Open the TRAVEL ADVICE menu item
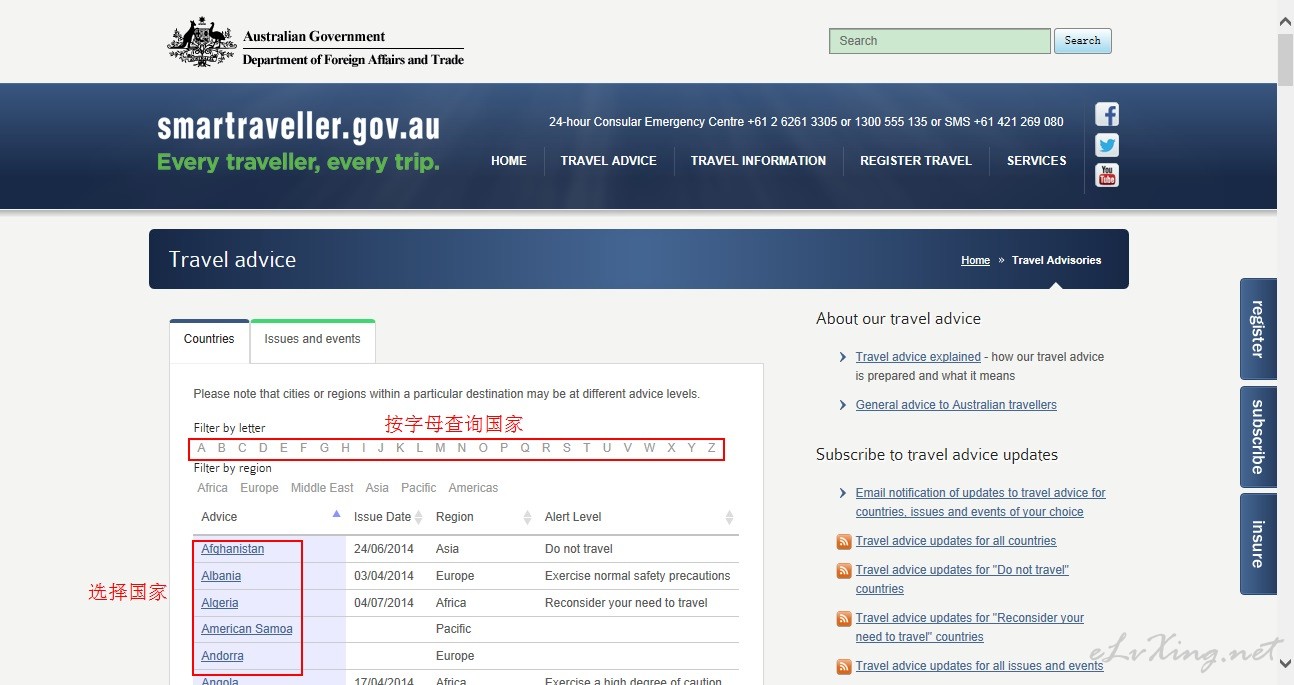Image resolution: width=1294 pixels, height=685 pixels. pyautogui.click(x=609, y=160)
